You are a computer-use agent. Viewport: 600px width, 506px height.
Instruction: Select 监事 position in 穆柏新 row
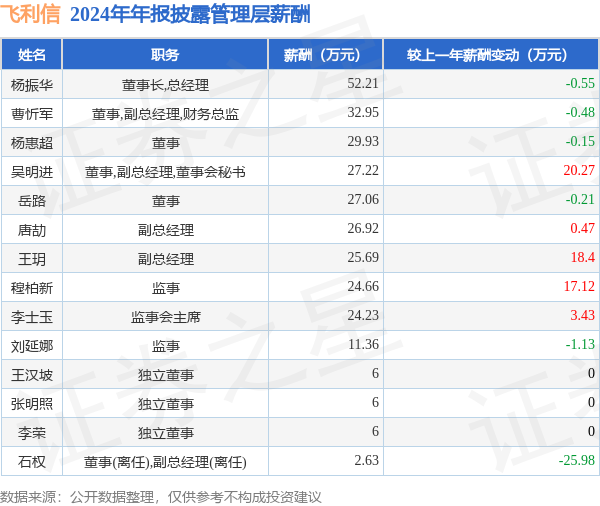(x=166, y=288)
